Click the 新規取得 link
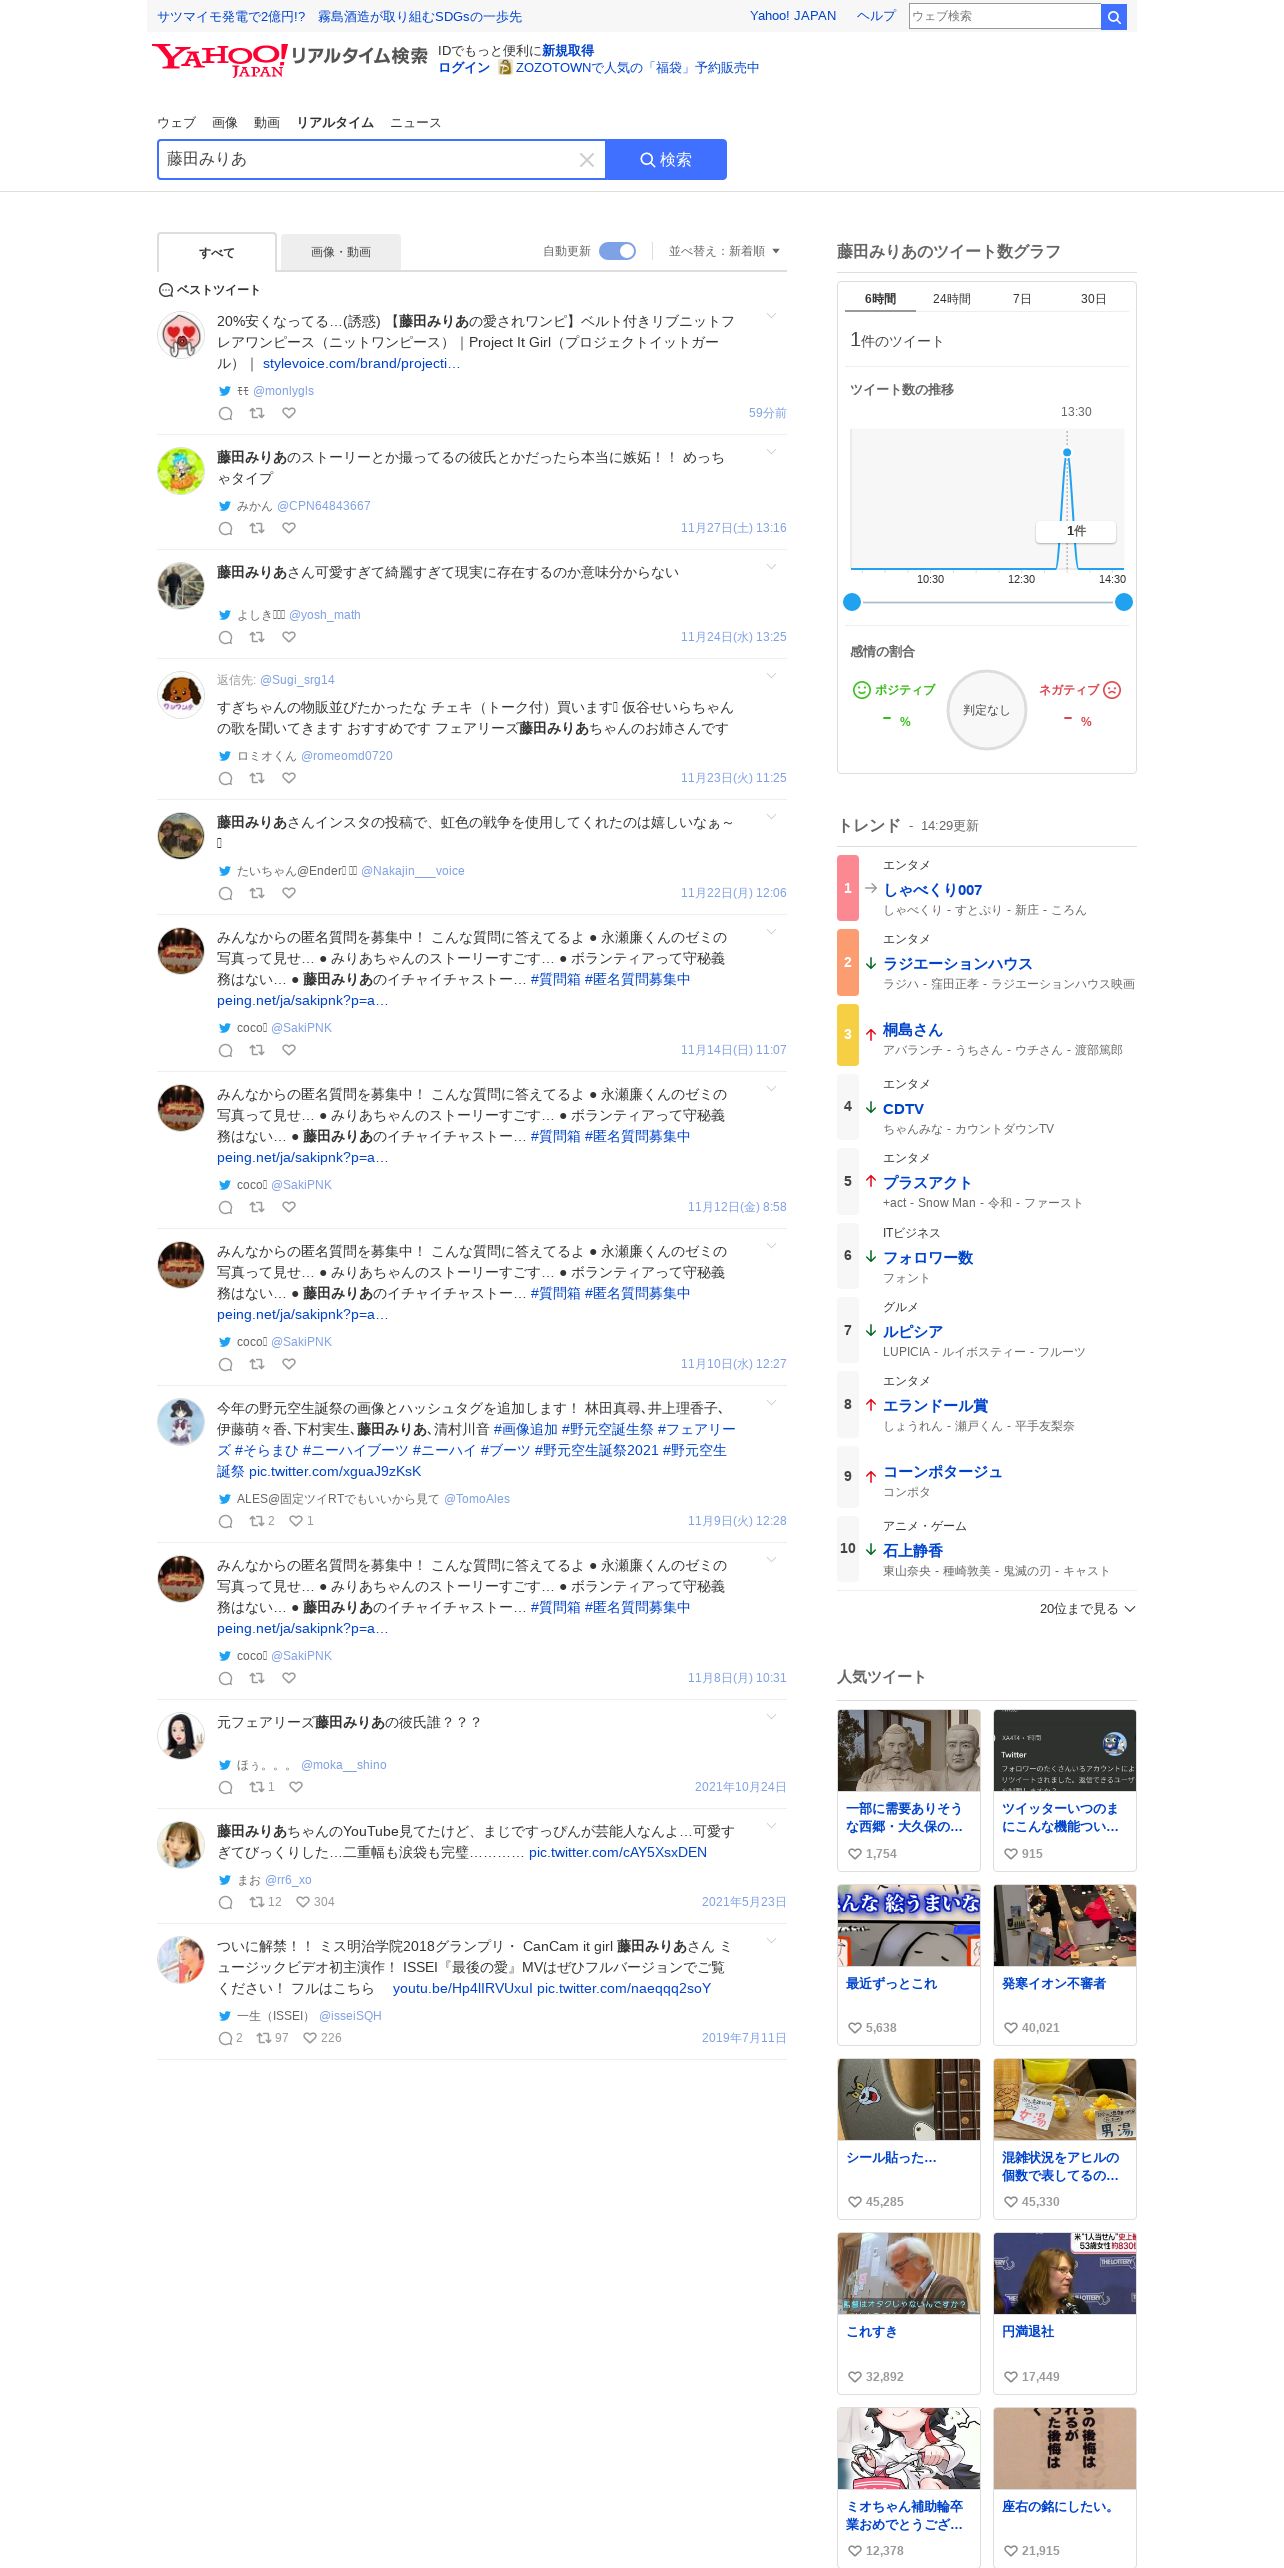This screenshot has height=2568, width=1284. click(568, 51)
